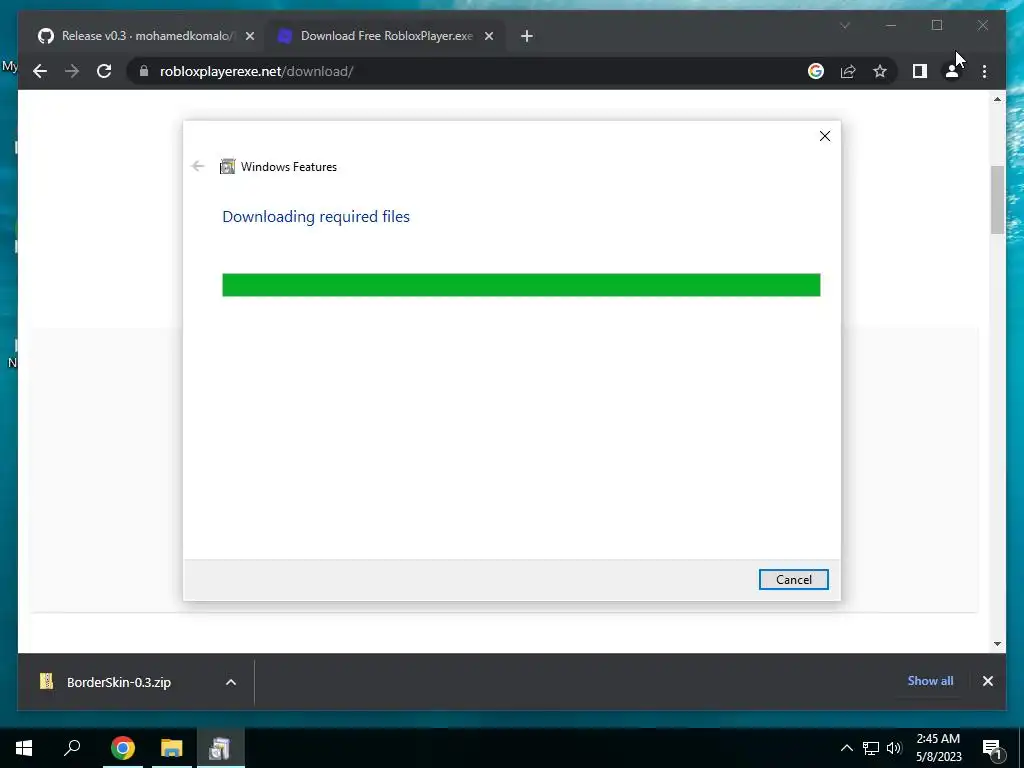The width and height of the screenshot is (1024, 768).
Task: Go back in the Windows Features wizard
Action: (198, 167)
